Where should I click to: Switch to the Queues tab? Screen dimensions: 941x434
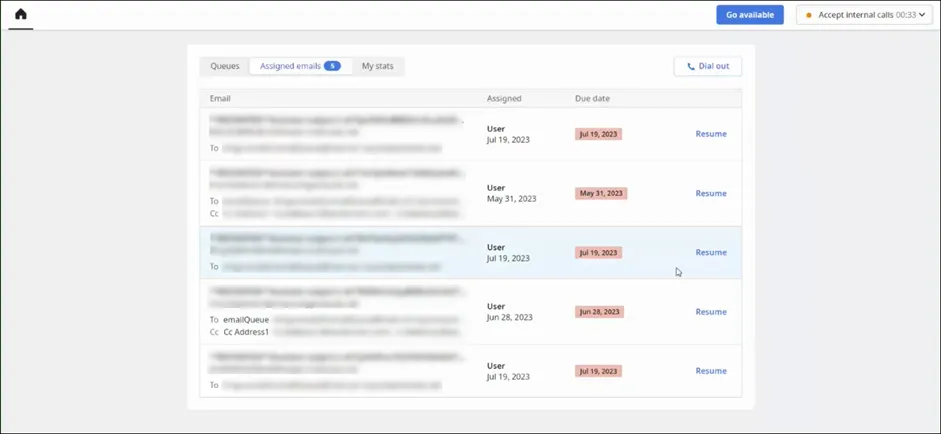(224, 66)
